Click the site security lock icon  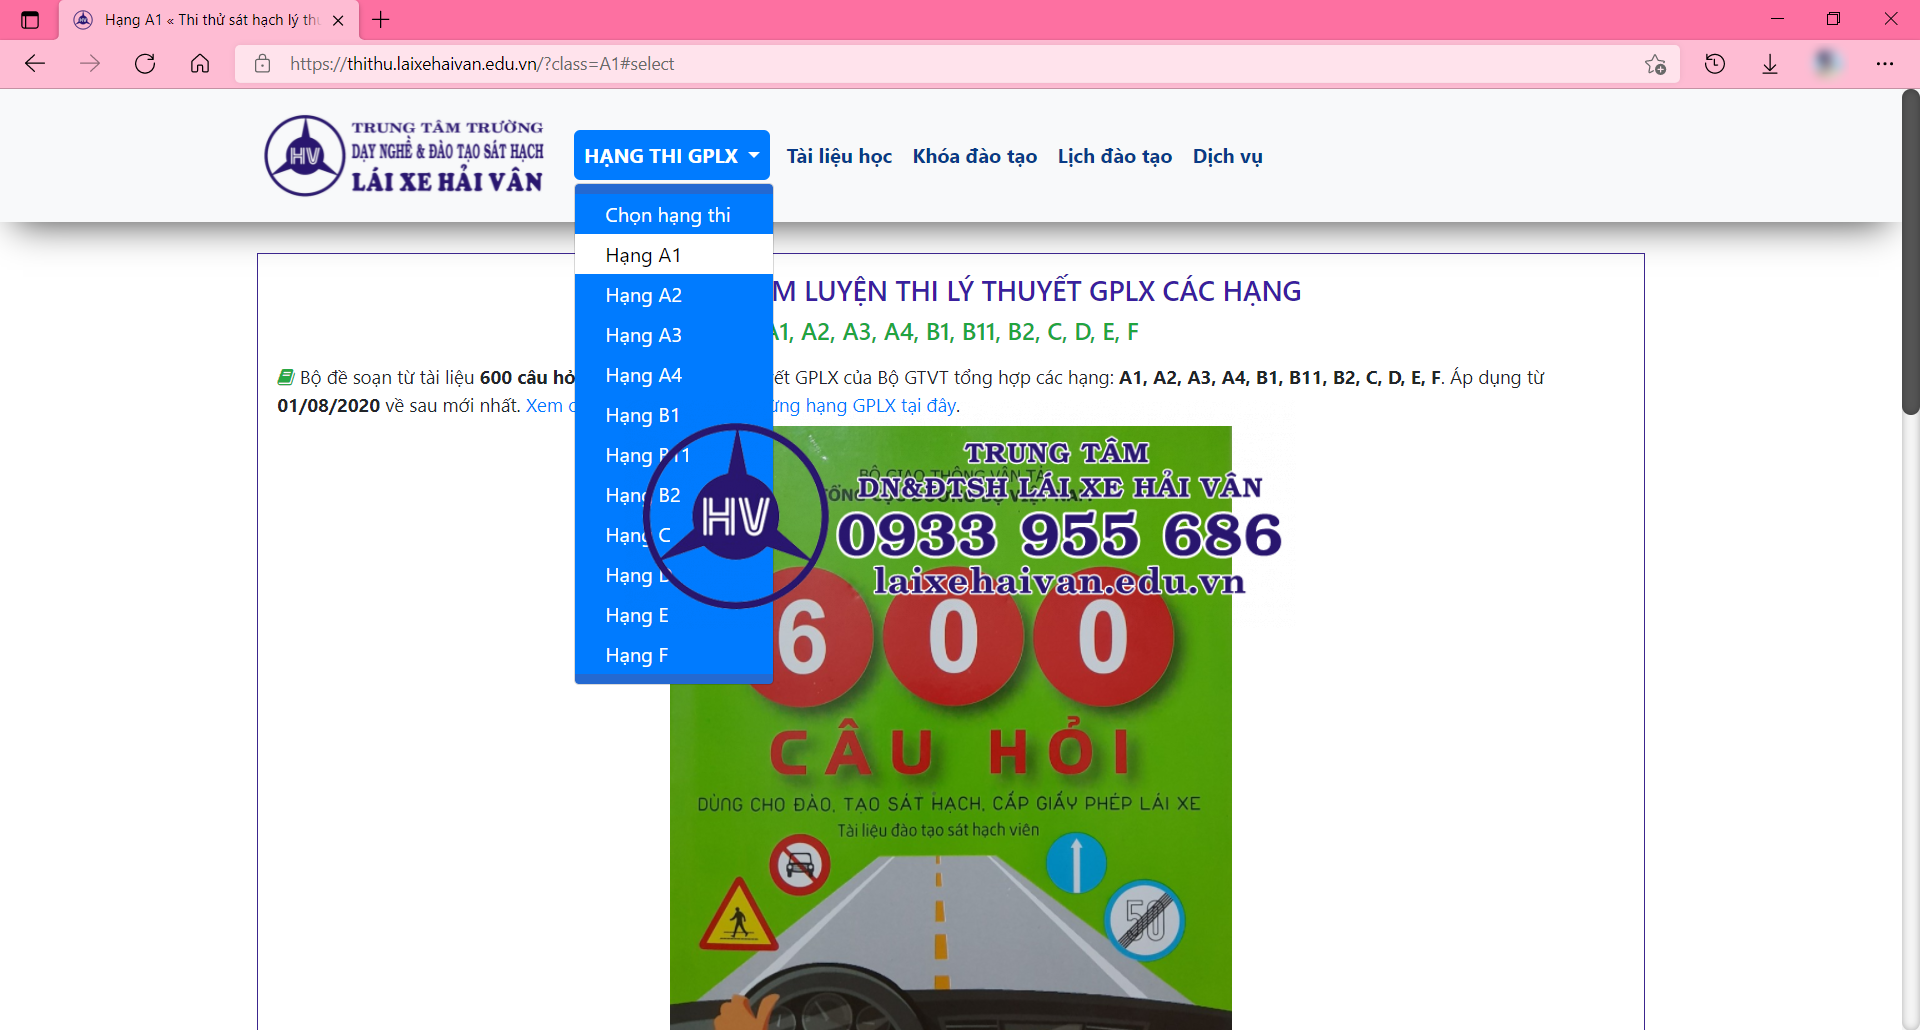[x=263, y=63]
